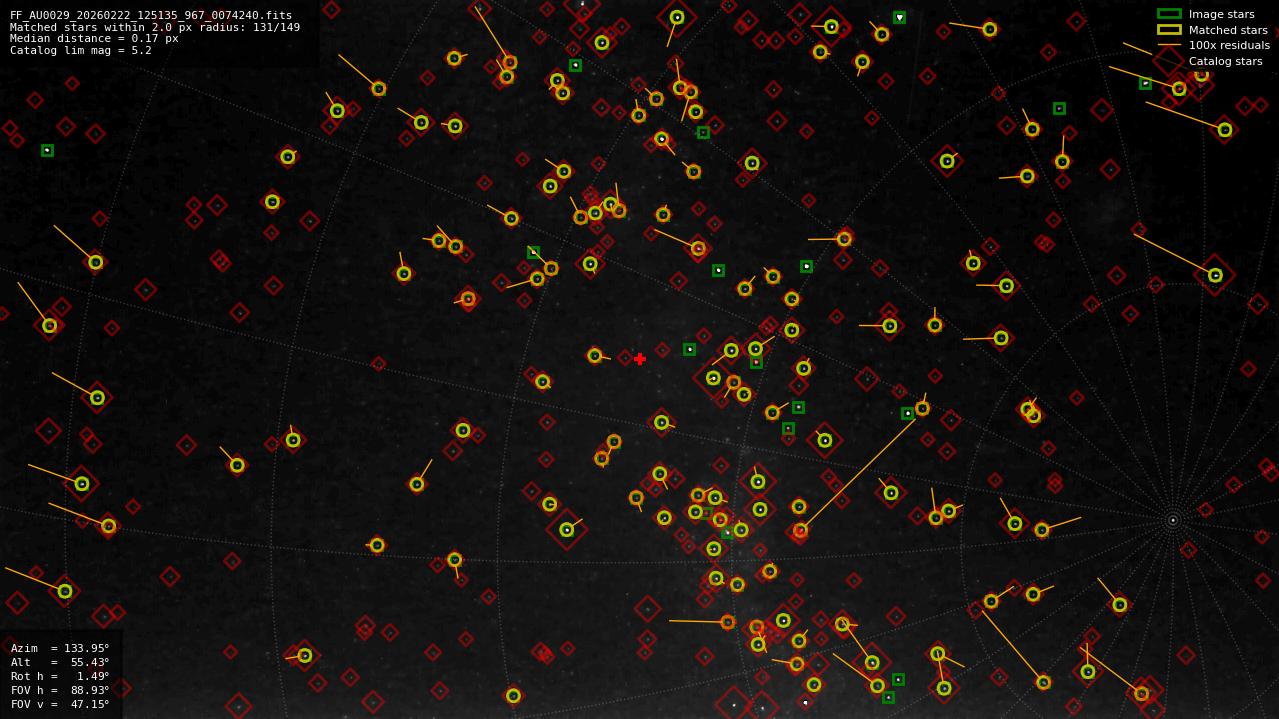Click the FOV h = 88.93° readout
The height and width of the screenshot is (719, 1279).
(60, 690)
